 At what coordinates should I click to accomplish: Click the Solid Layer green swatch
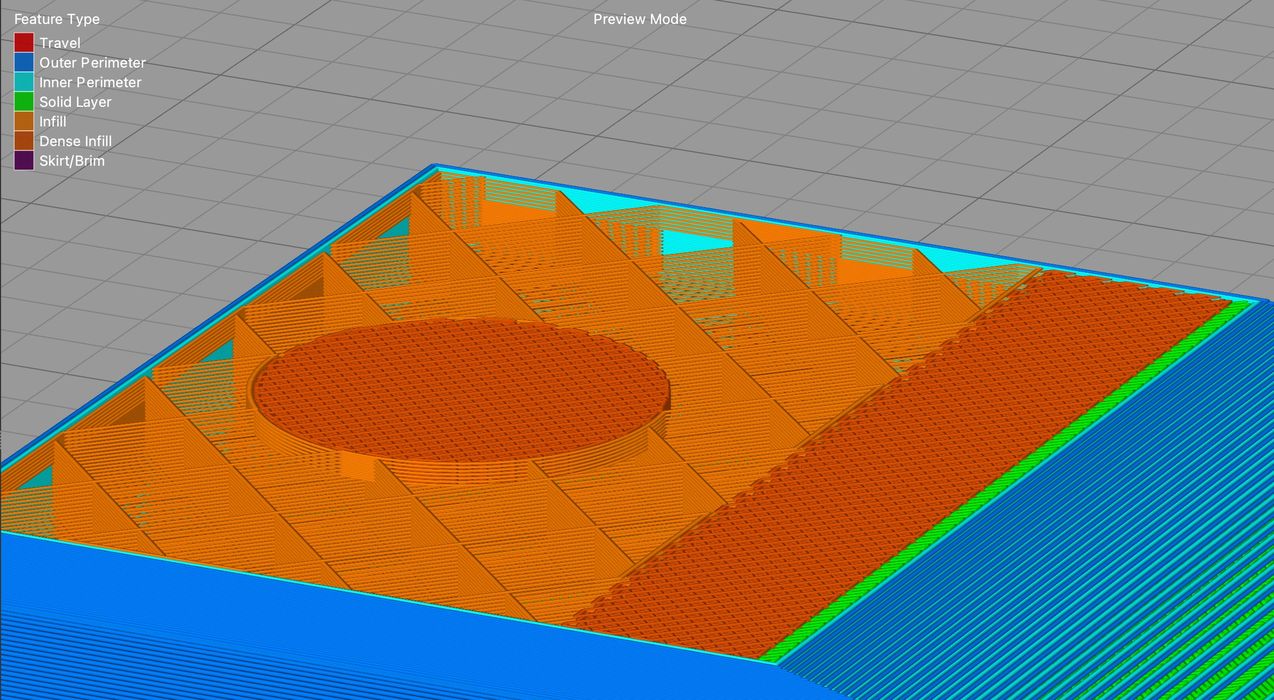25,101
